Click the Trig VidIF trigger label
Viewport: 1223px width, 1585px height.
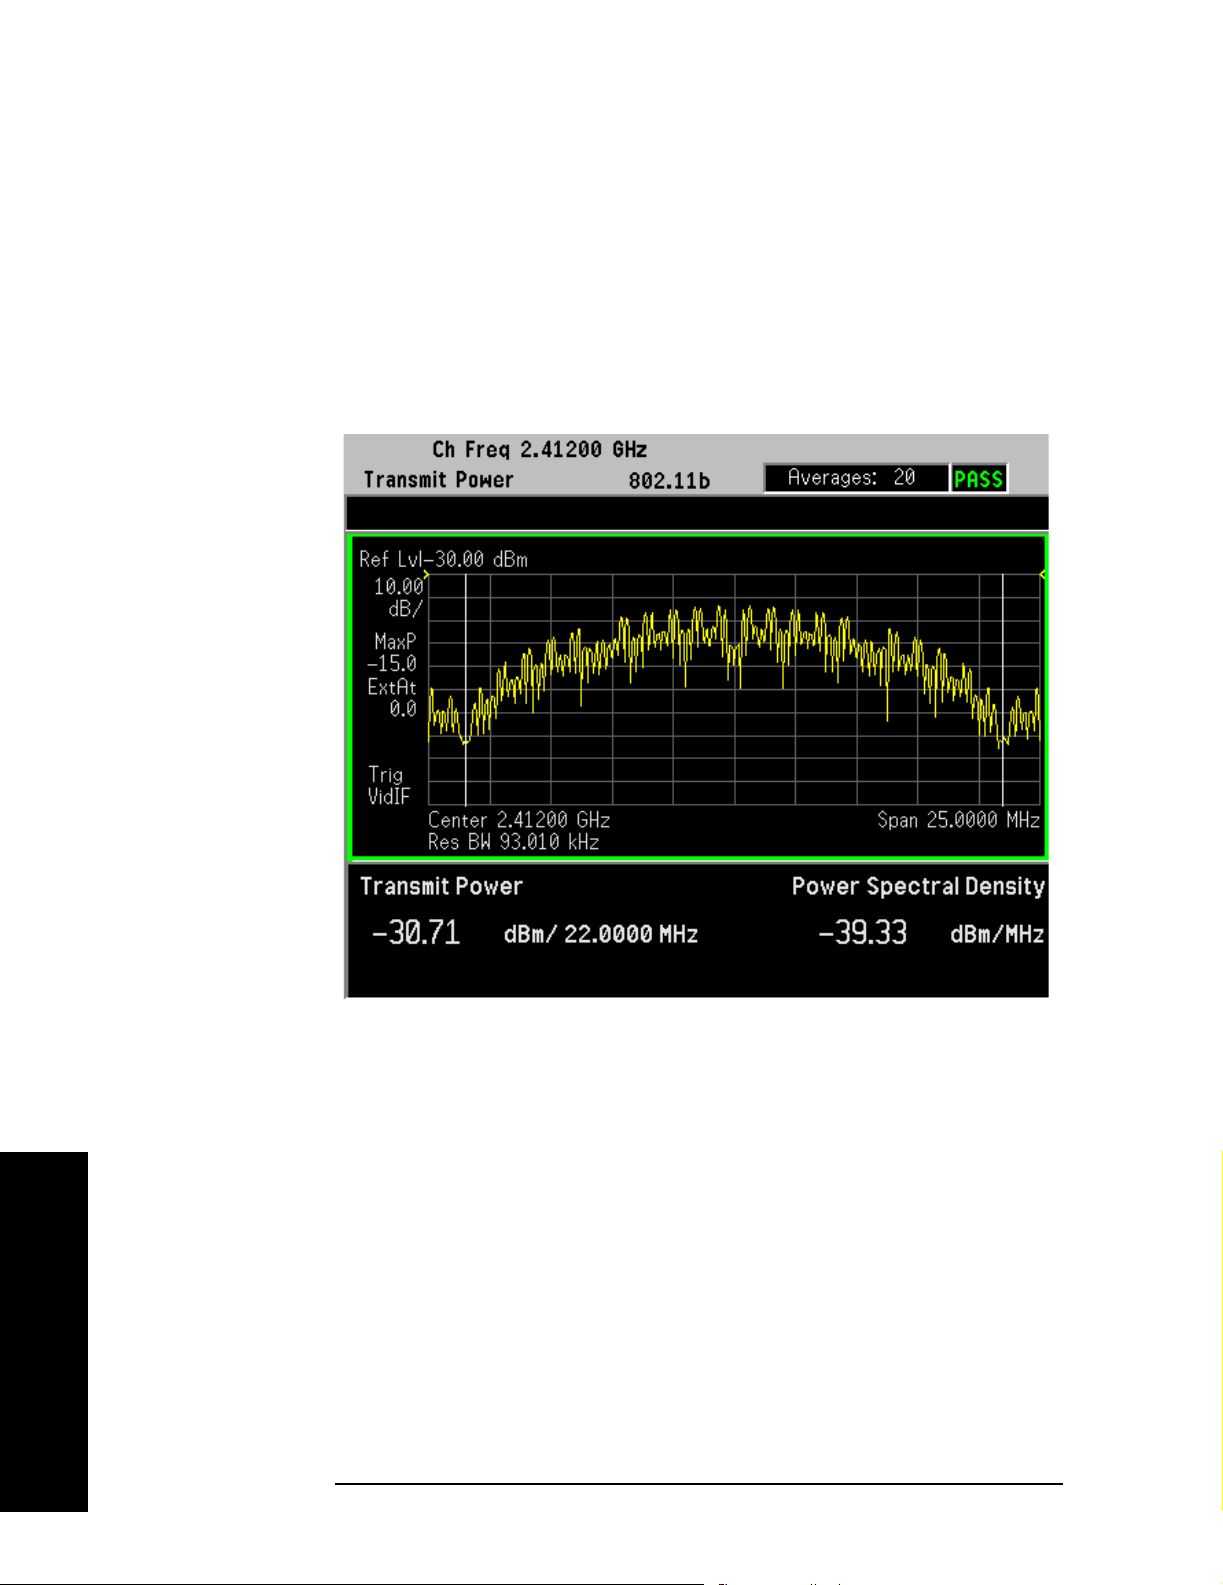tap(388, 785)
